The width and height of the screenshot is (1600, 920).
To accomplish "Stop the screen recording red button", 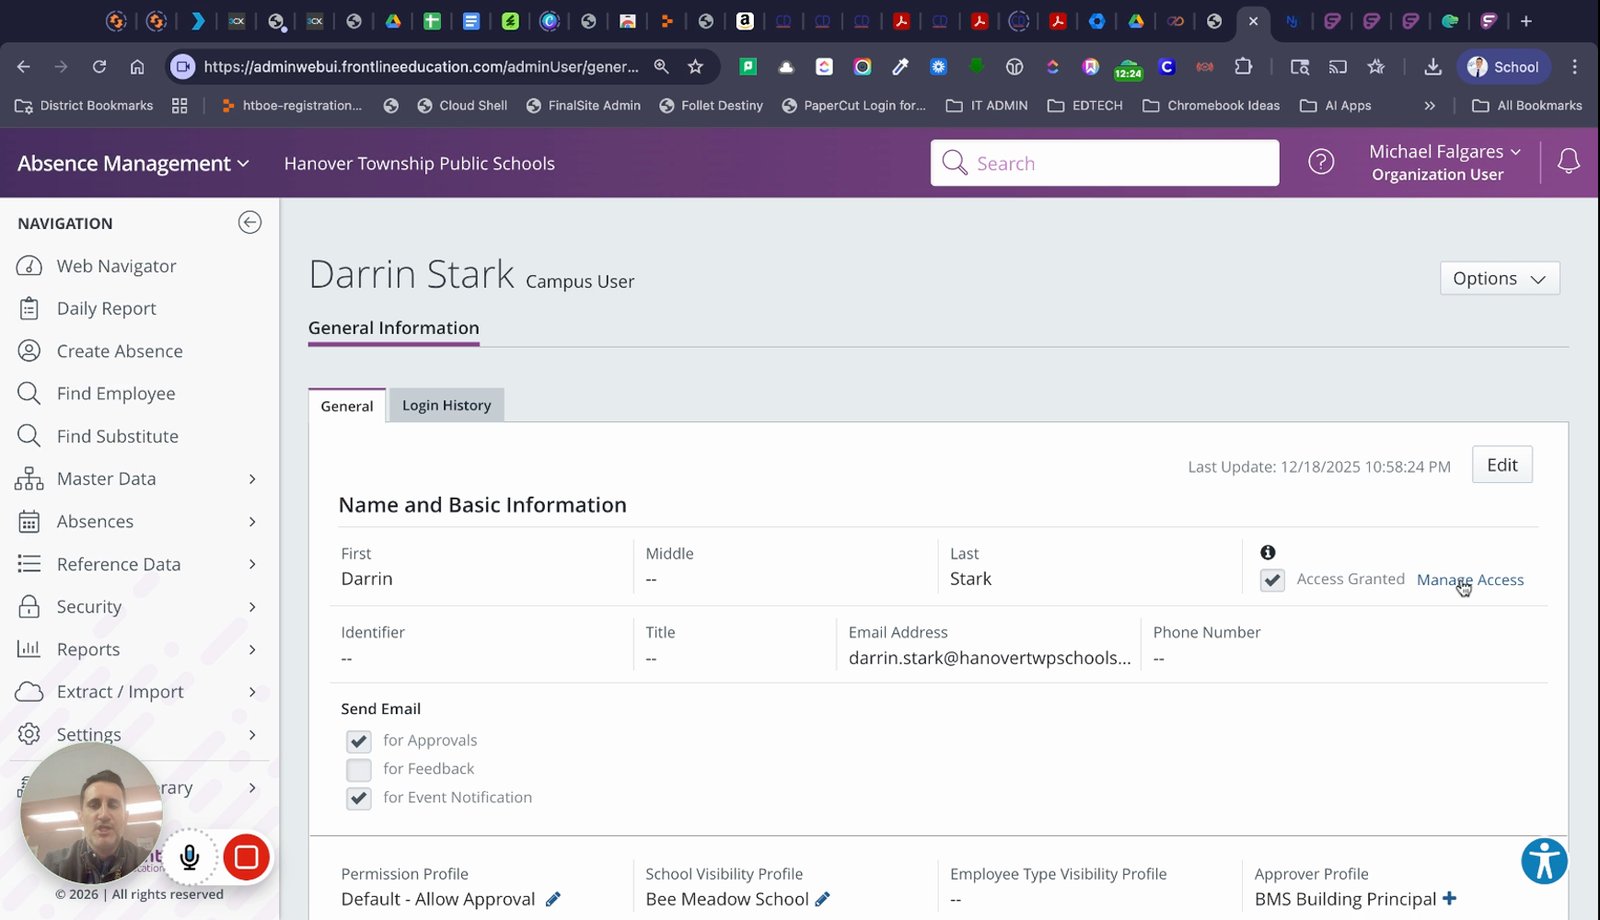I will tap(246, 857).
